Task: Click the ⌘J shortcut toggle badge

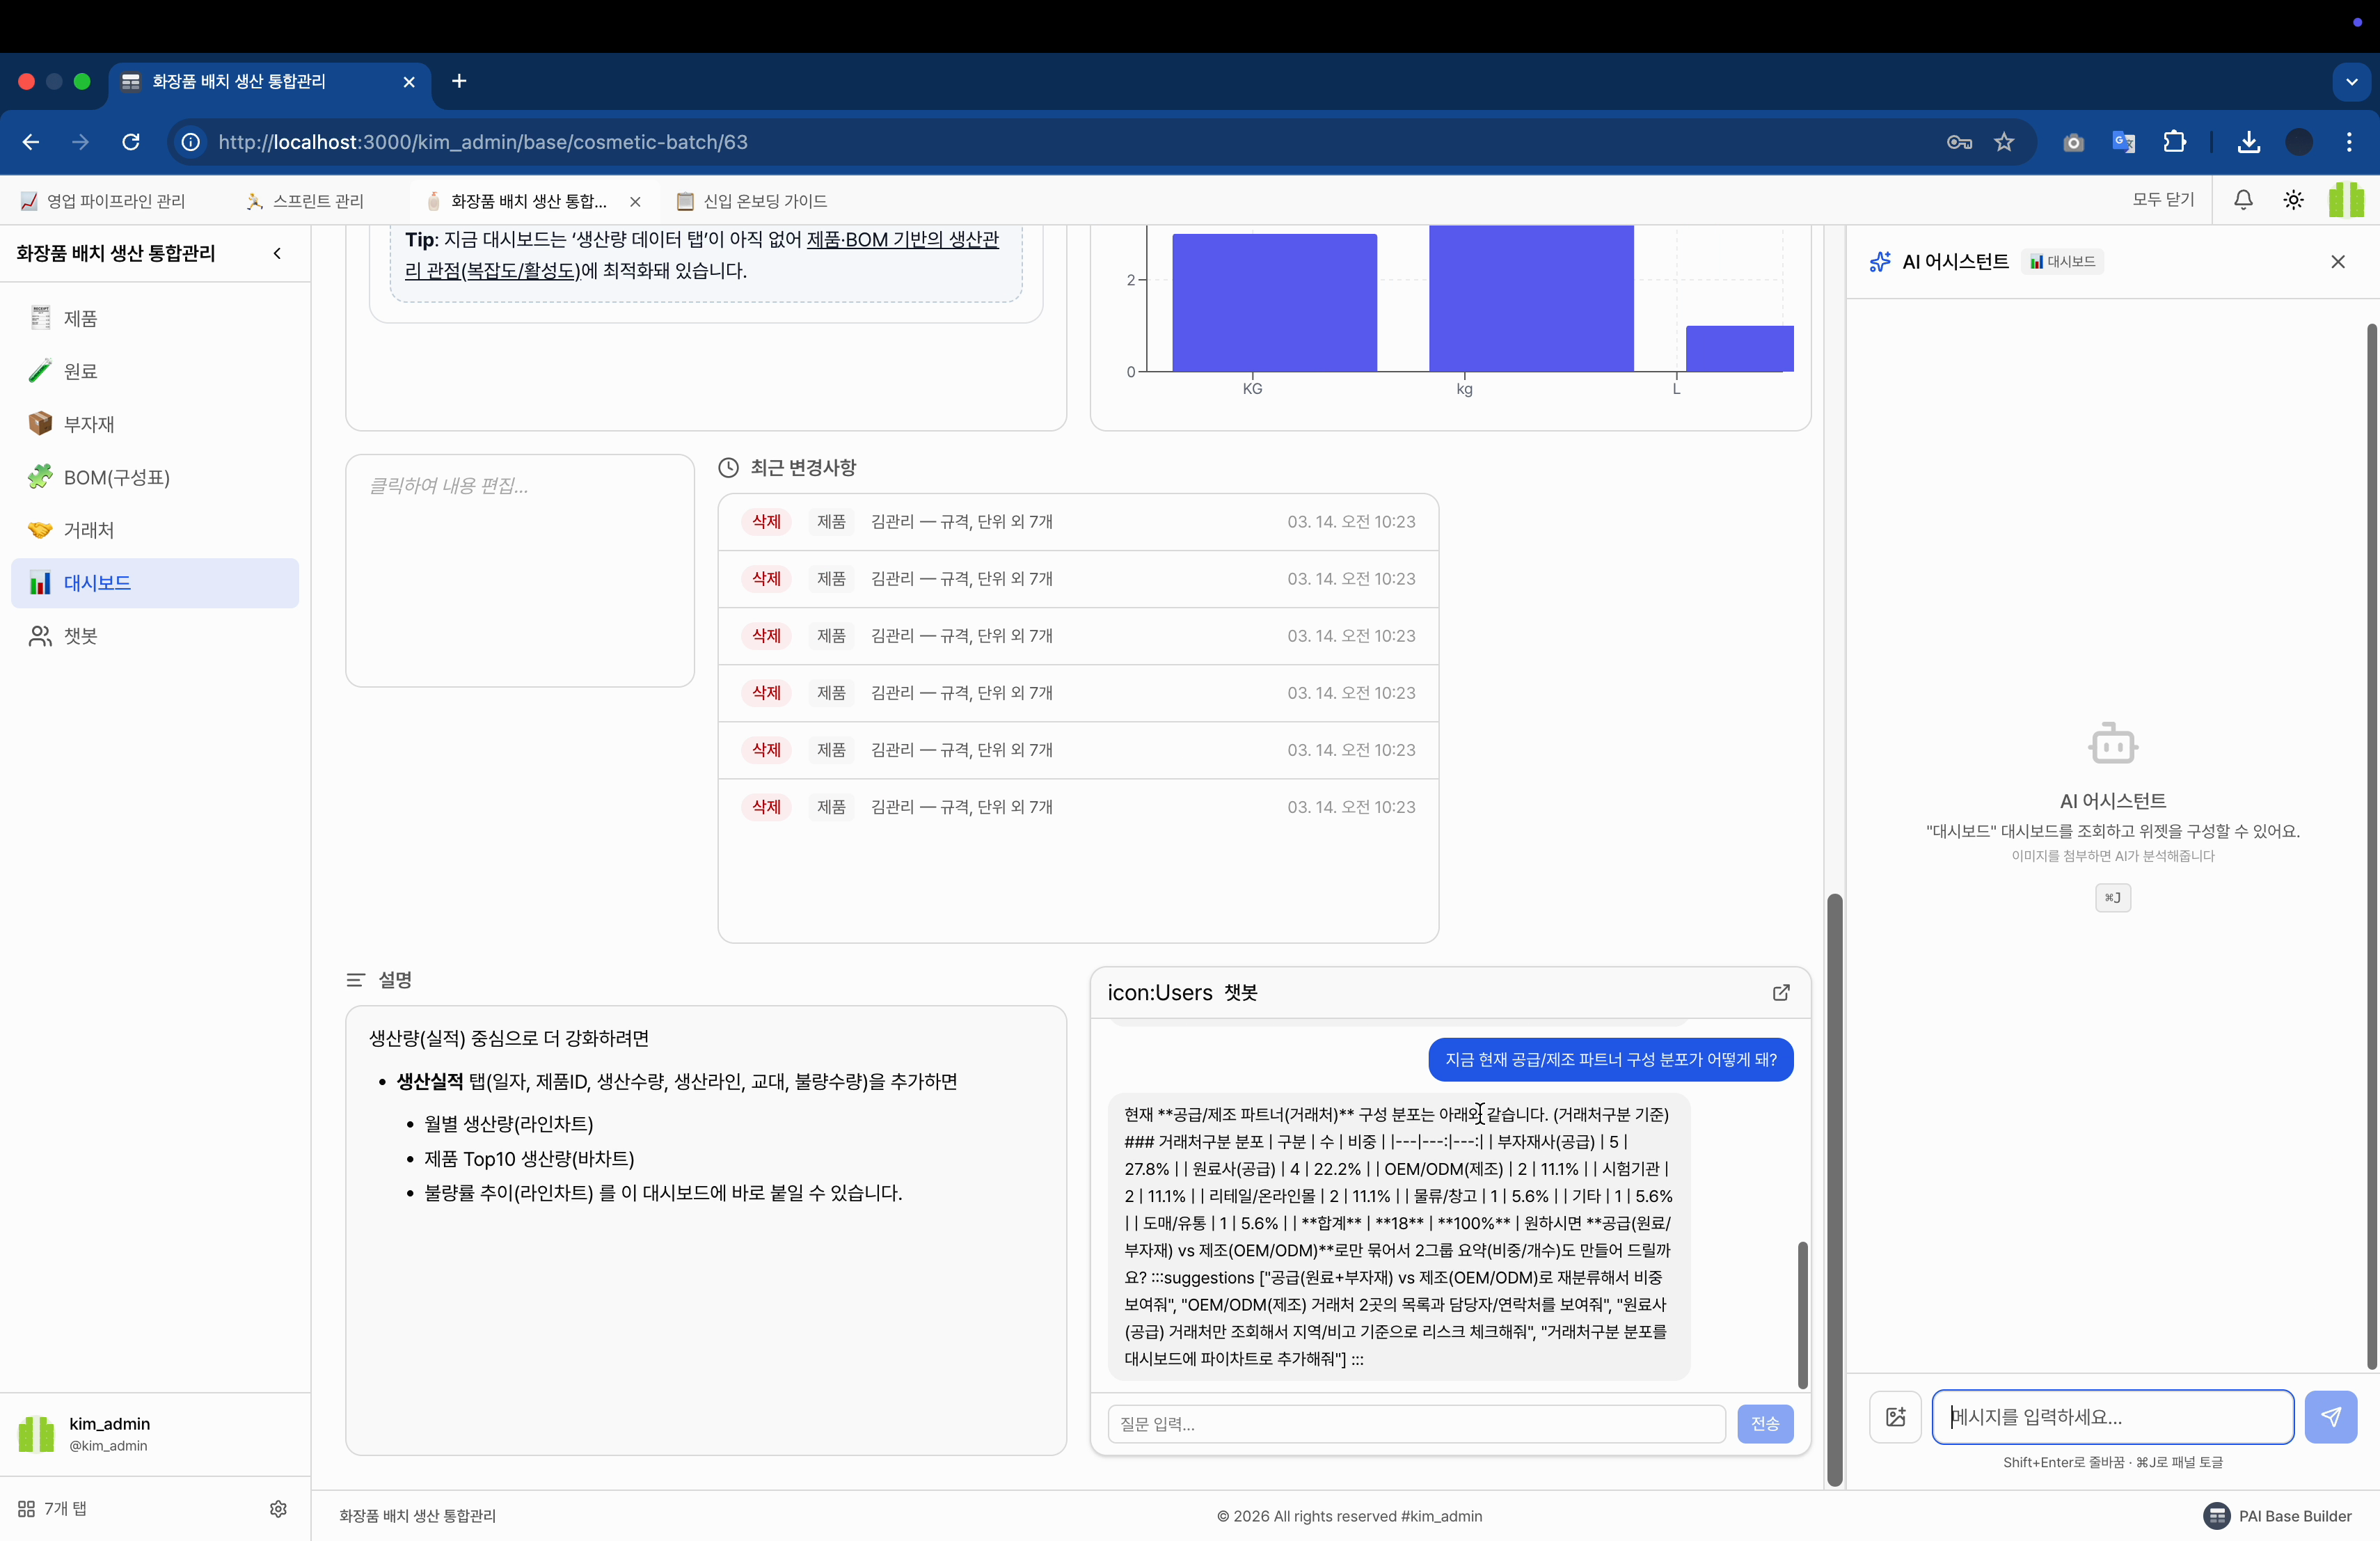Action: pyautogui.click(x=2112, y=897)
